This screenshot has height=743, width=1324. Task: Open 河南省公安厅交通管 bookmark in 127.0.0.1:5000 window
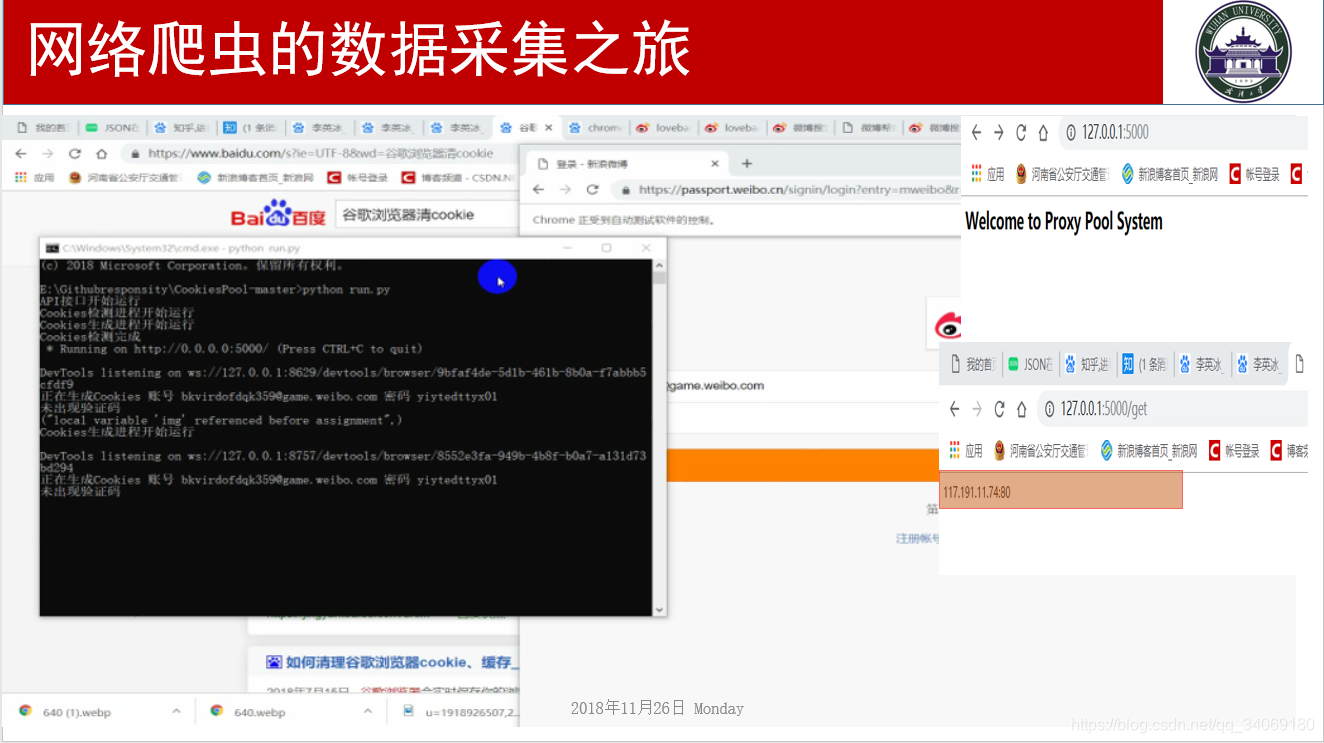[1062, 174]
